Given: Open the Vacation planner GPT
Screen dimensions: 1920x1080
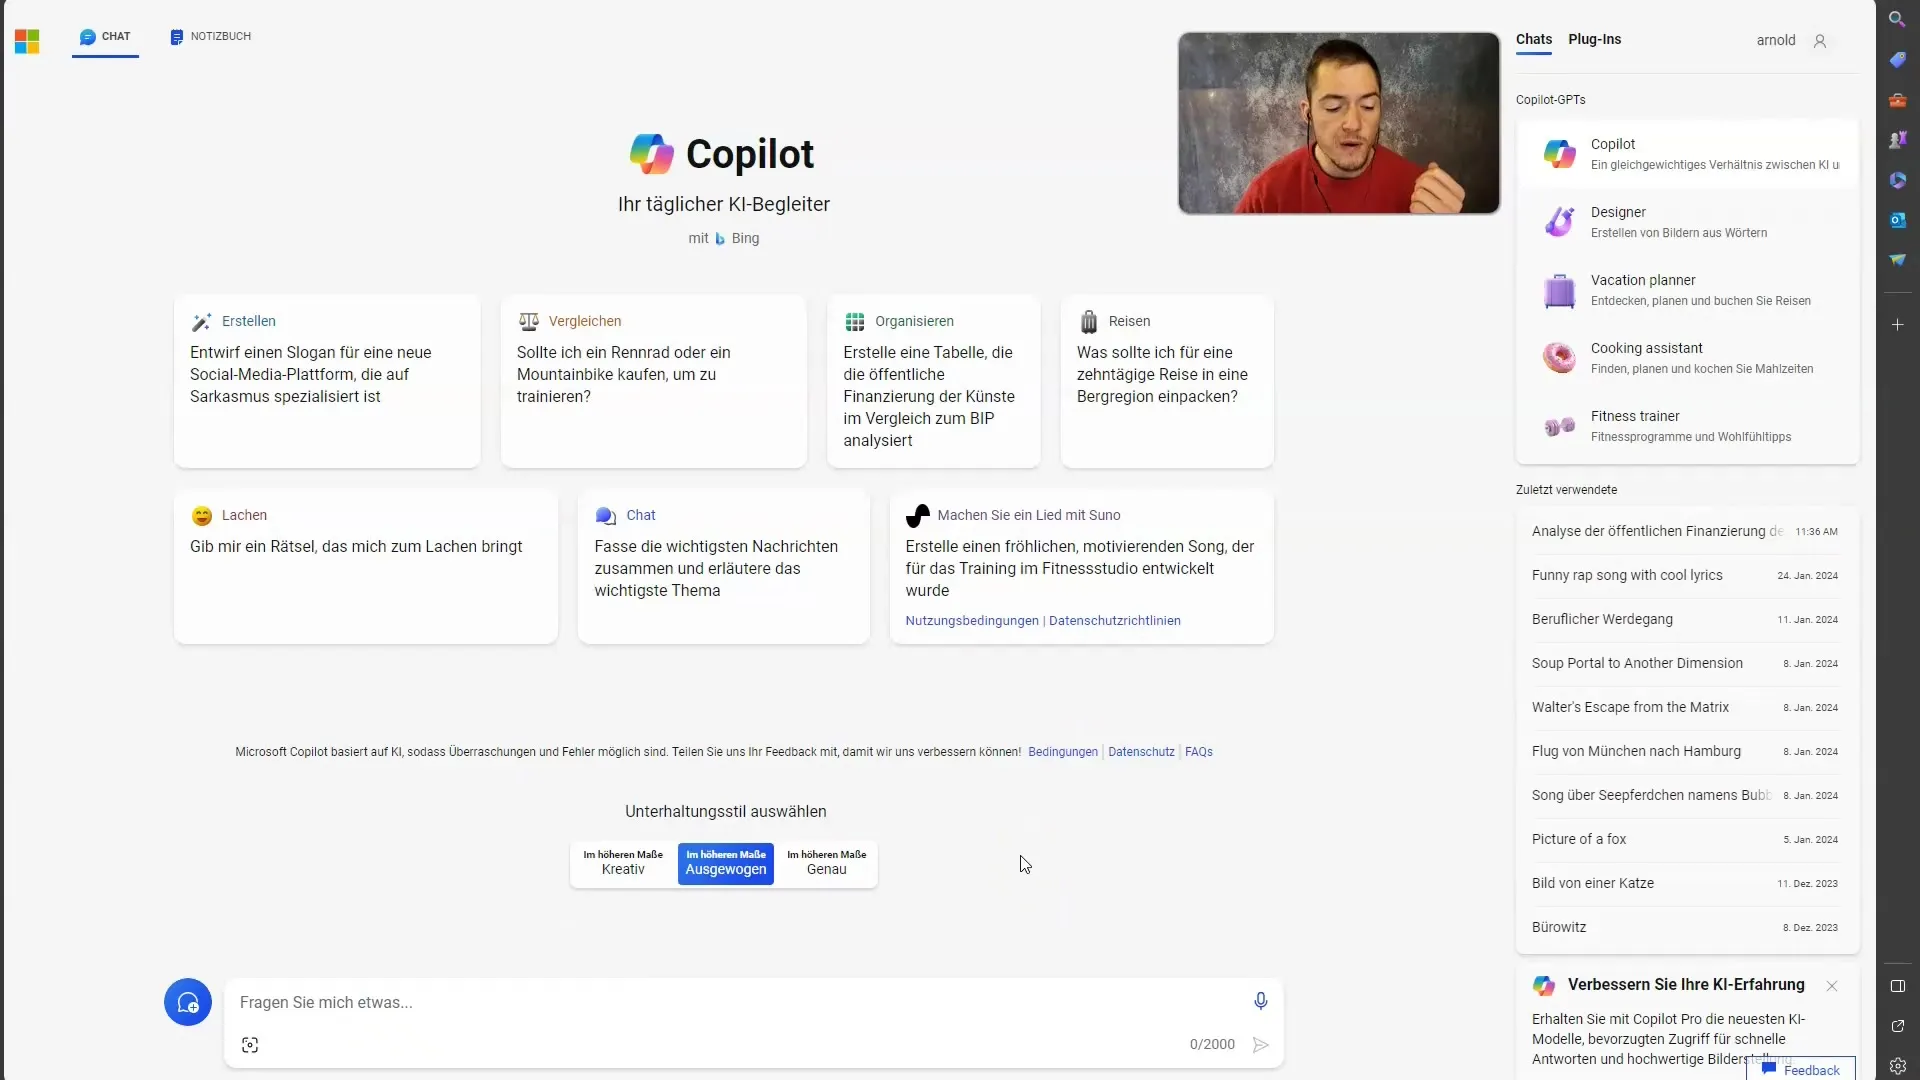Looking at the screenshot, I should 1688,287.
